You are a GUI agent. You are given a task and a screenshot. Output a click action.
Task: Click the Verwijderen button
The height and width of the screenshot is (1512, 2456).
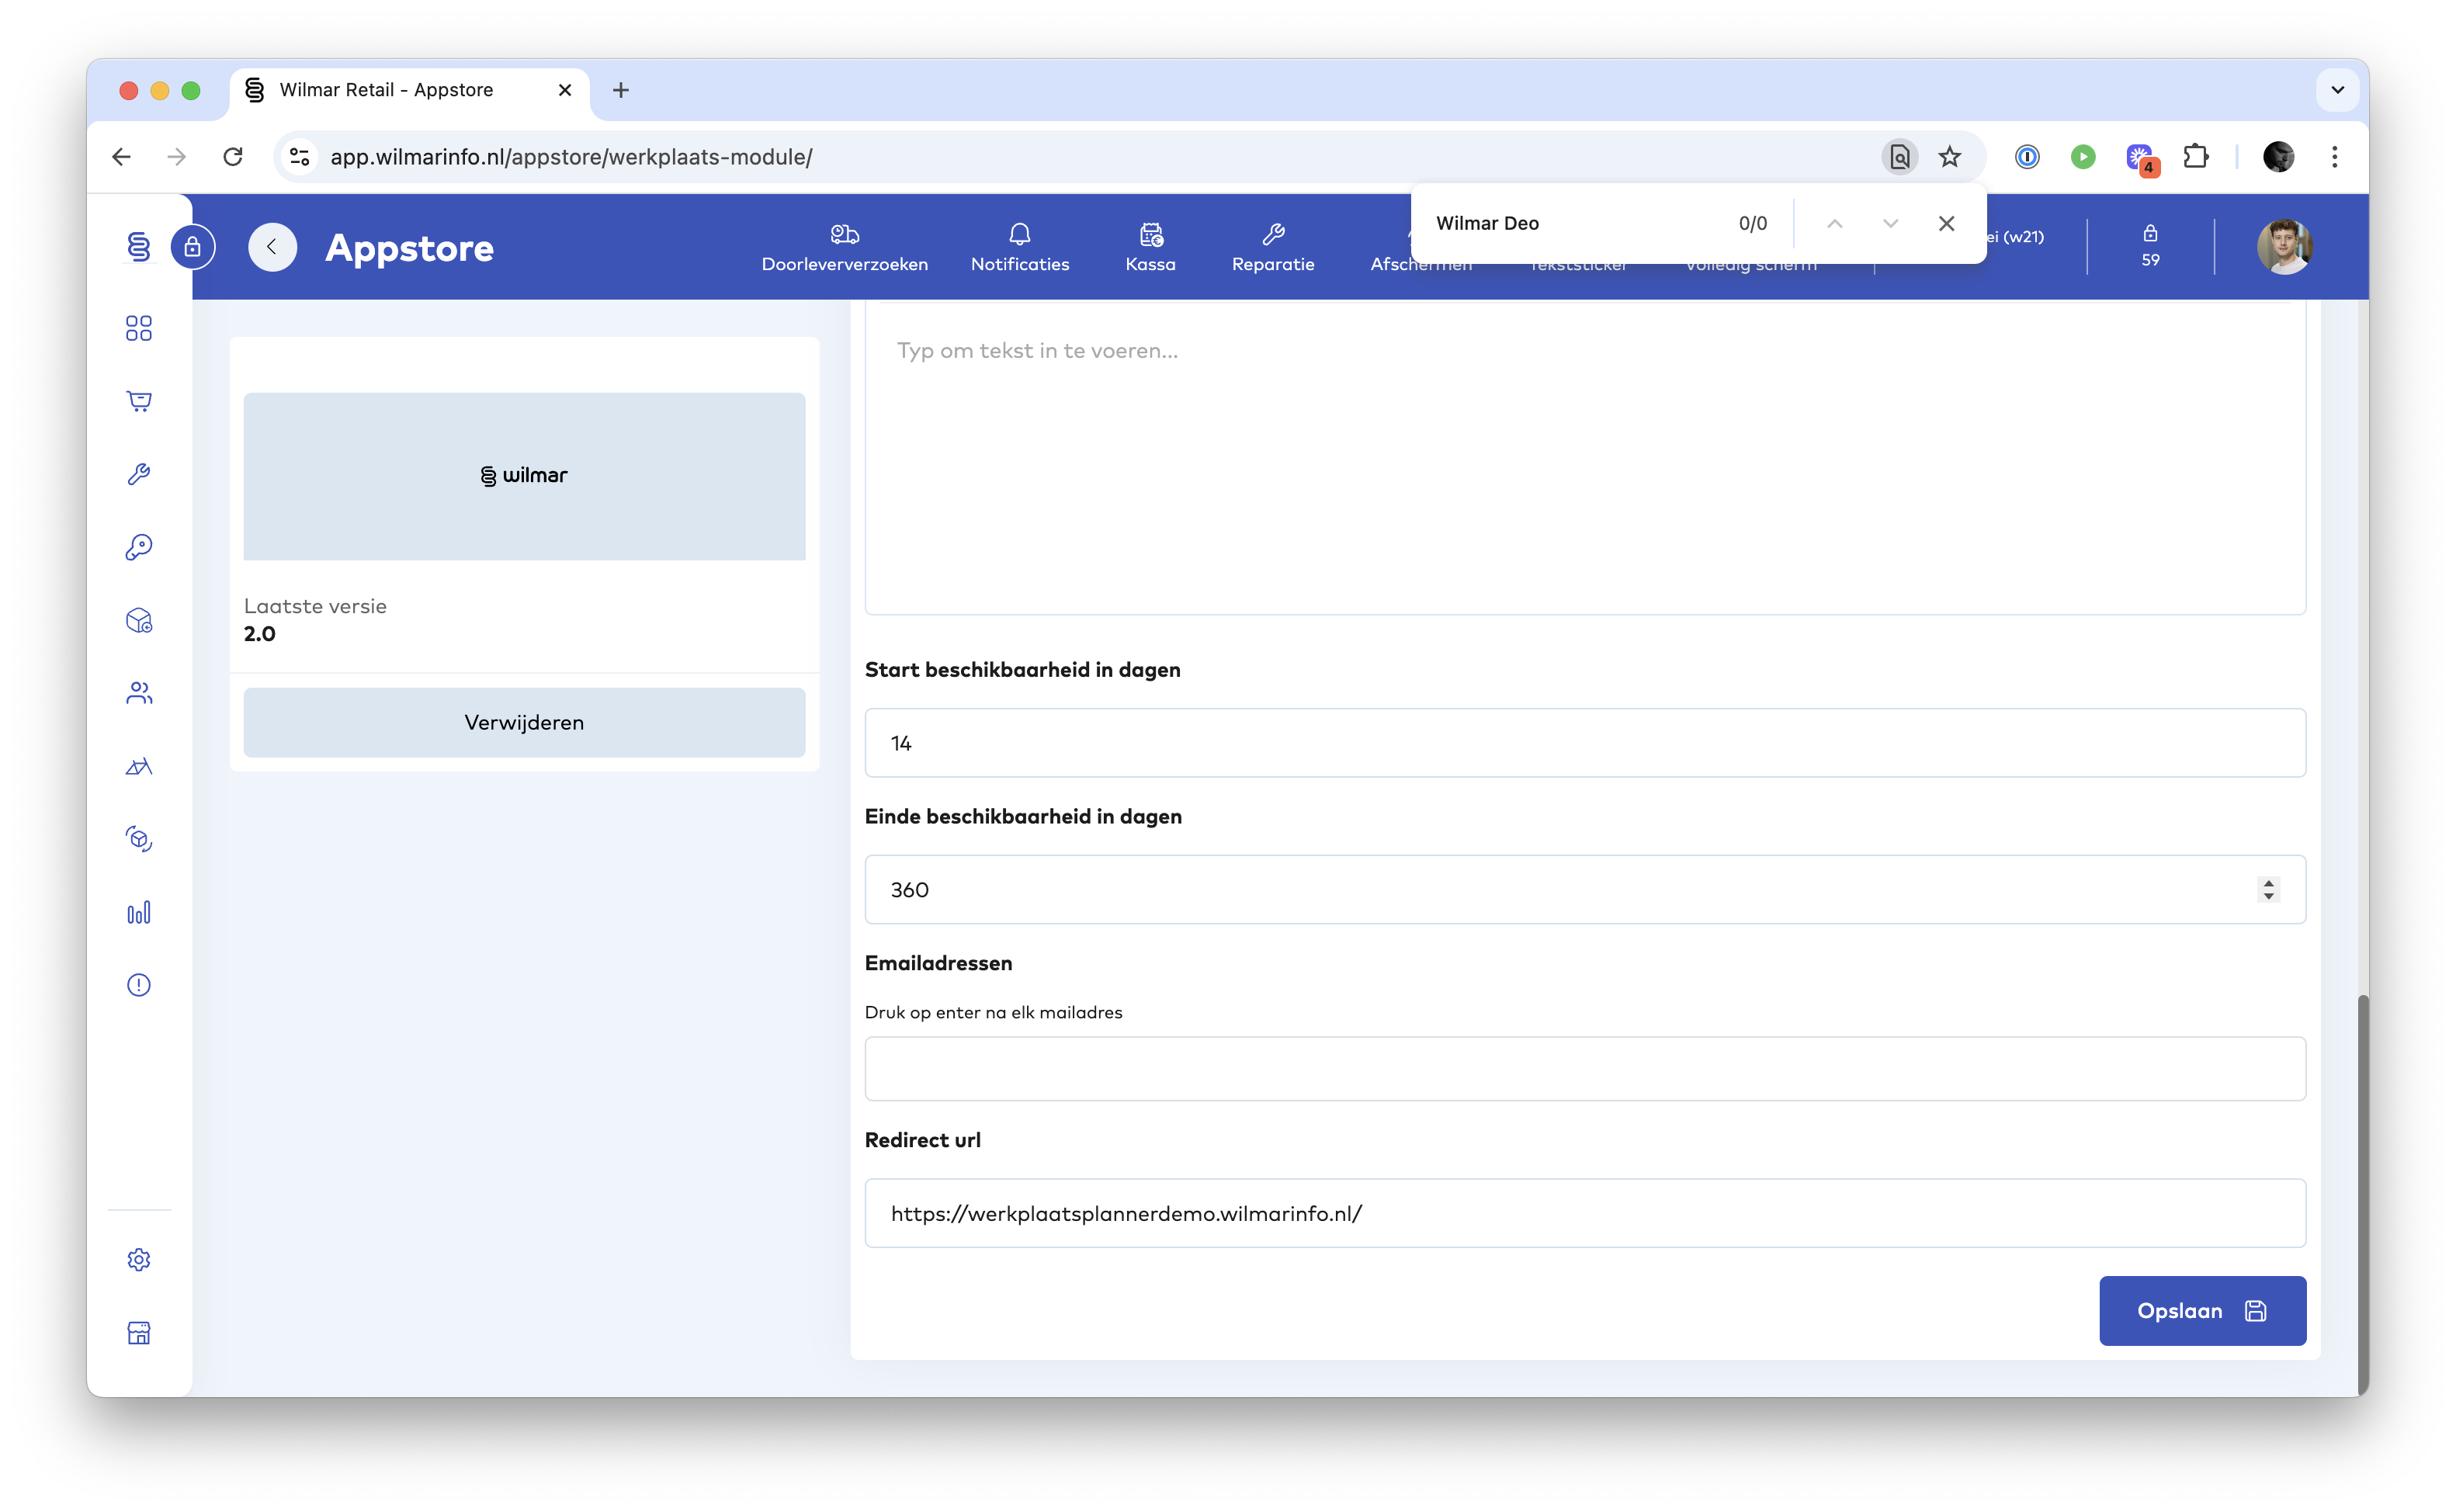[524, 722]
